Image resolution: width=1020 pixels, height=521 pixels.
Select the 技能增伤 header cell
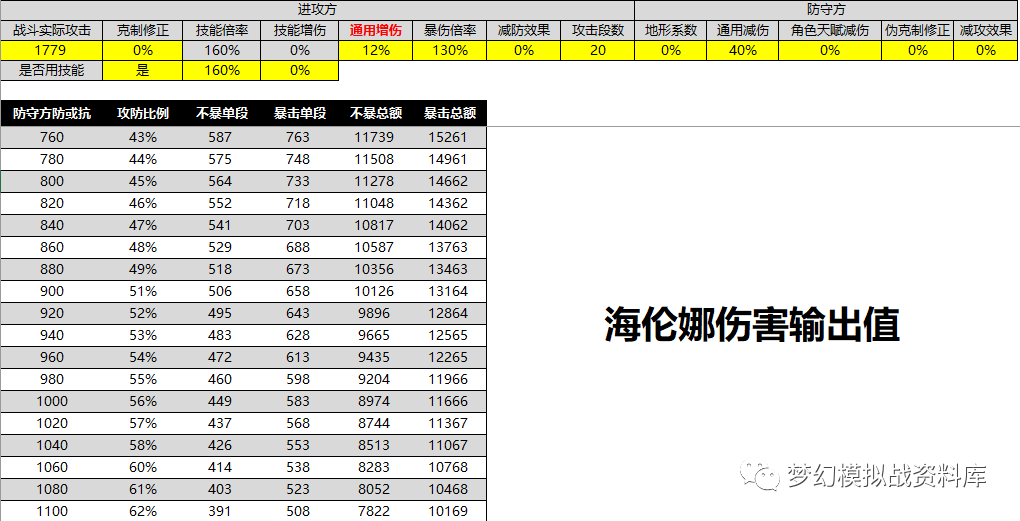(300, 31)
